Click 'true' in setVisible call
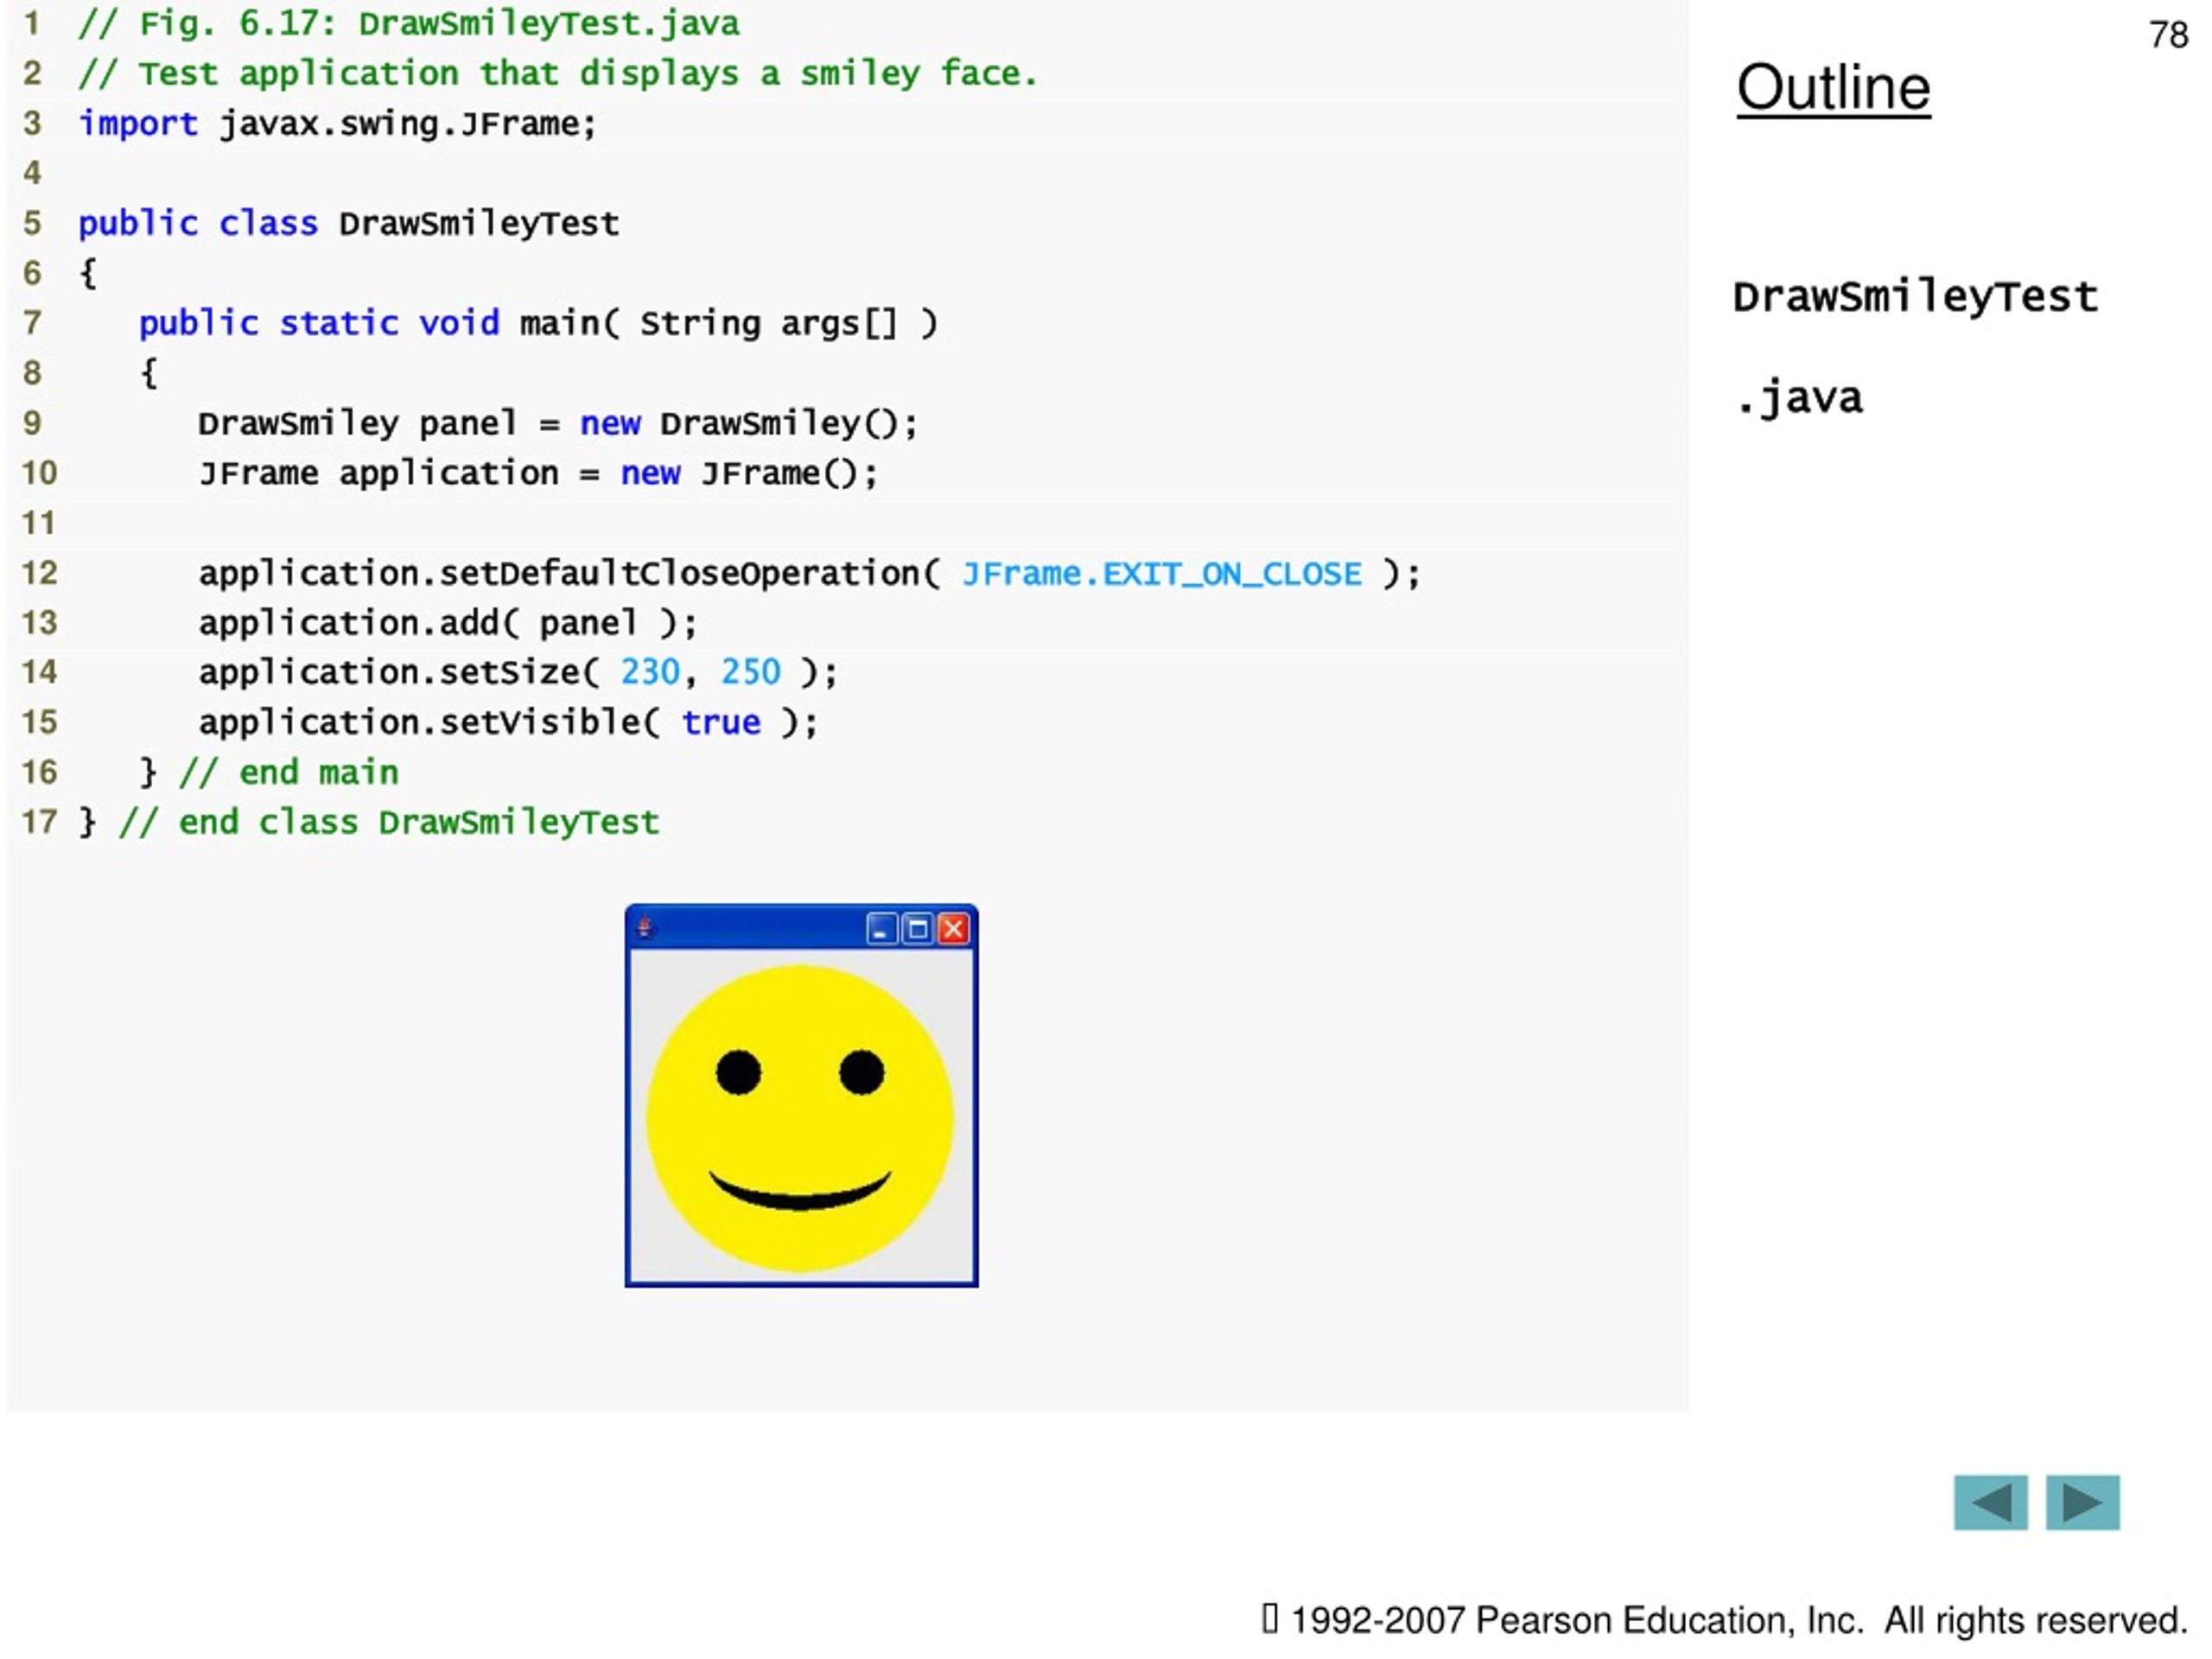 click(x=721, y=722)
